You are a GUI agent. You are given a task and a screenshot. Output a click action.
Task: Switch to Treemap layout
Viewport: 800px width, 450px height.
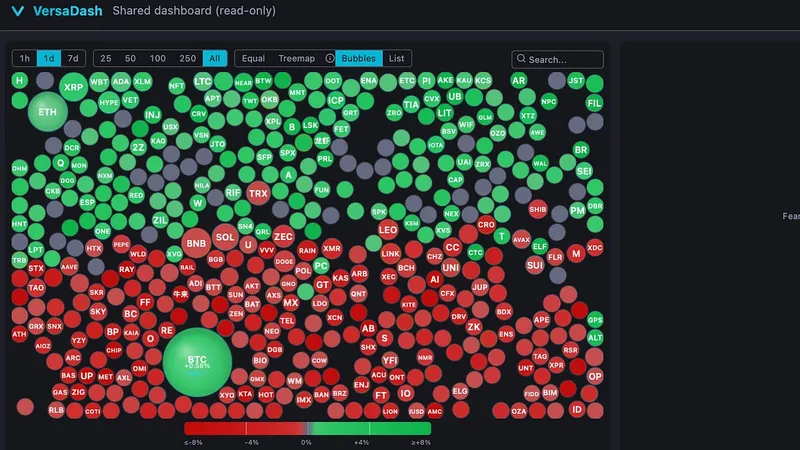[x=296, y=58]
